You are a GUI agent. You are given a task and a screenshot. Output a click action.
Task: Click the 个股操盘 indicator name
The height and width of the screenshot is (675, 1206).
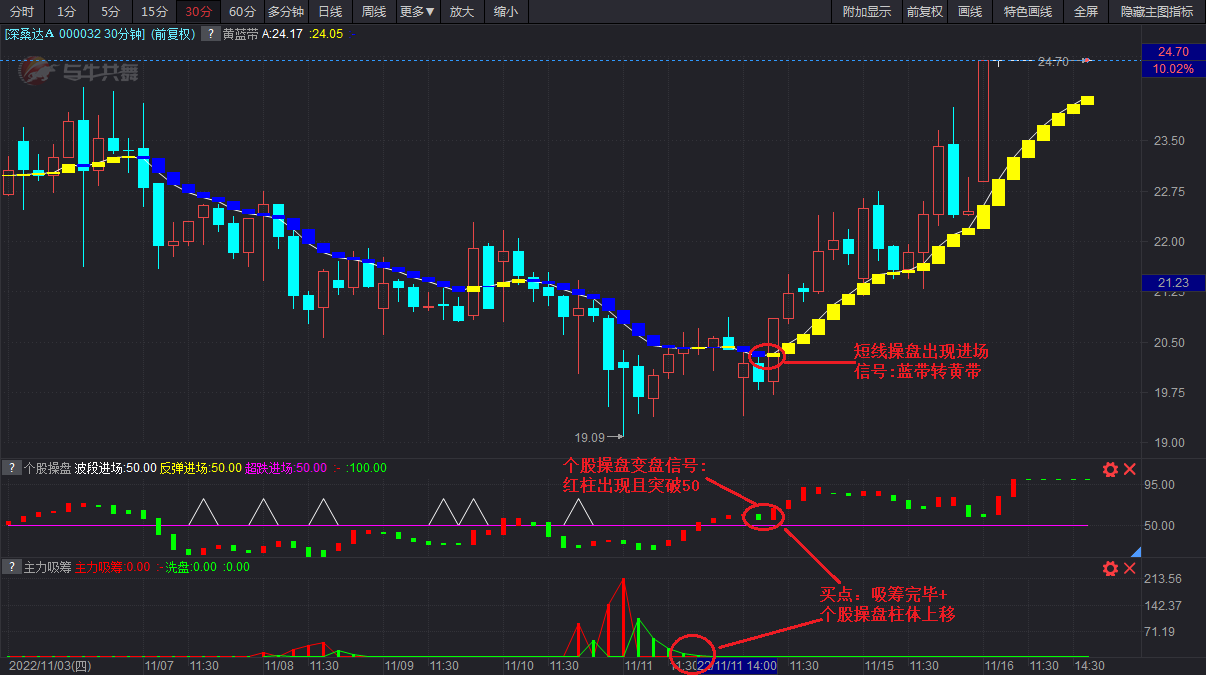coord(47,468)
